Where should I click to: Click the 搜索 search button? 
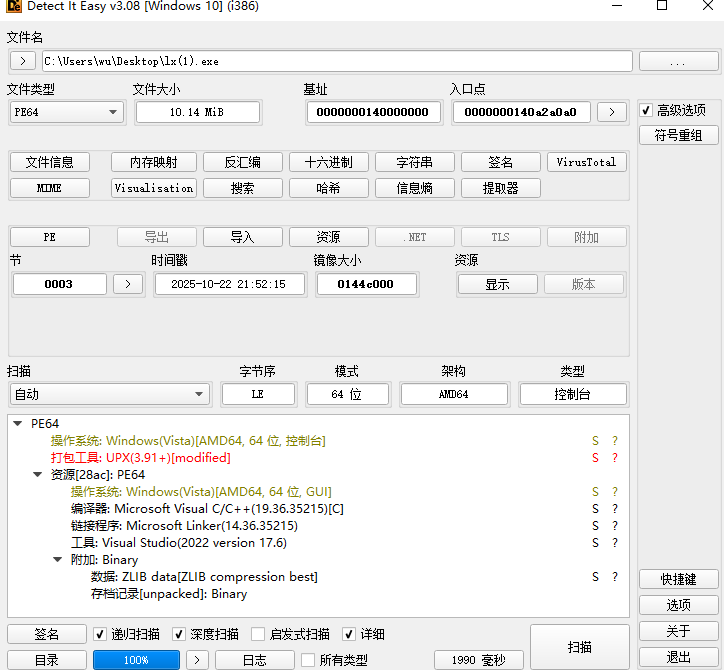[x=242, y=188]
